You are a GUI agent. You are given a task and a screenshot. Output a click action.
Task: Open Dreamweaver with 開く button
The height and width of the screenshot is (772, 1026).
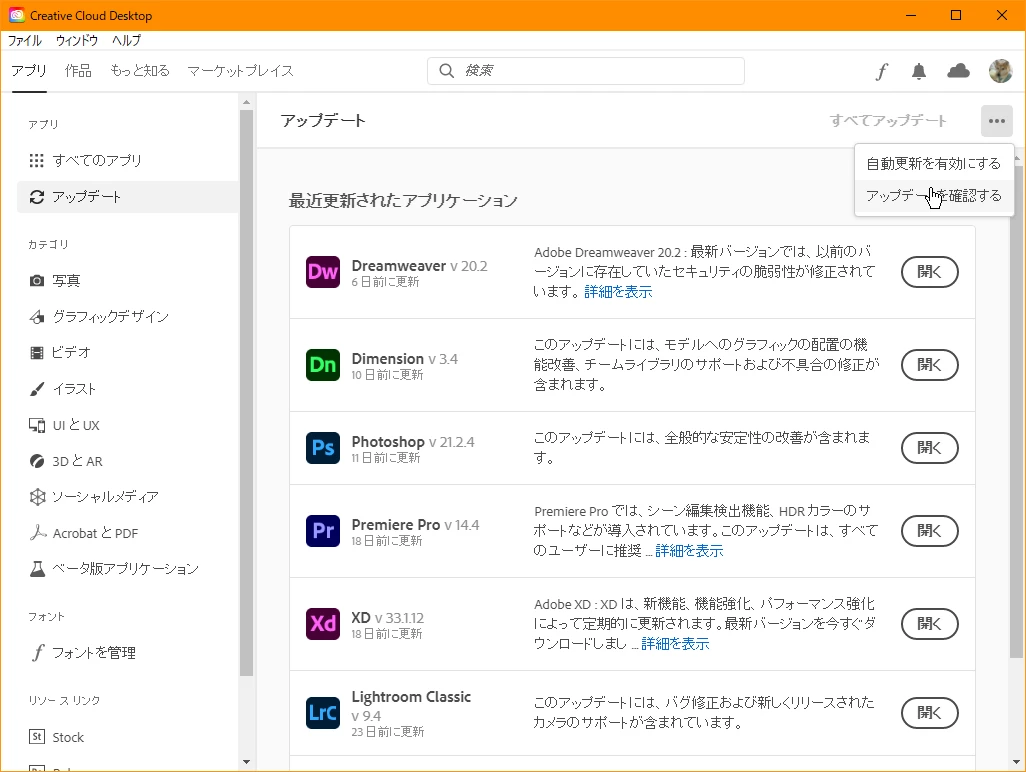pyautogui.click(x=929, y=272)
